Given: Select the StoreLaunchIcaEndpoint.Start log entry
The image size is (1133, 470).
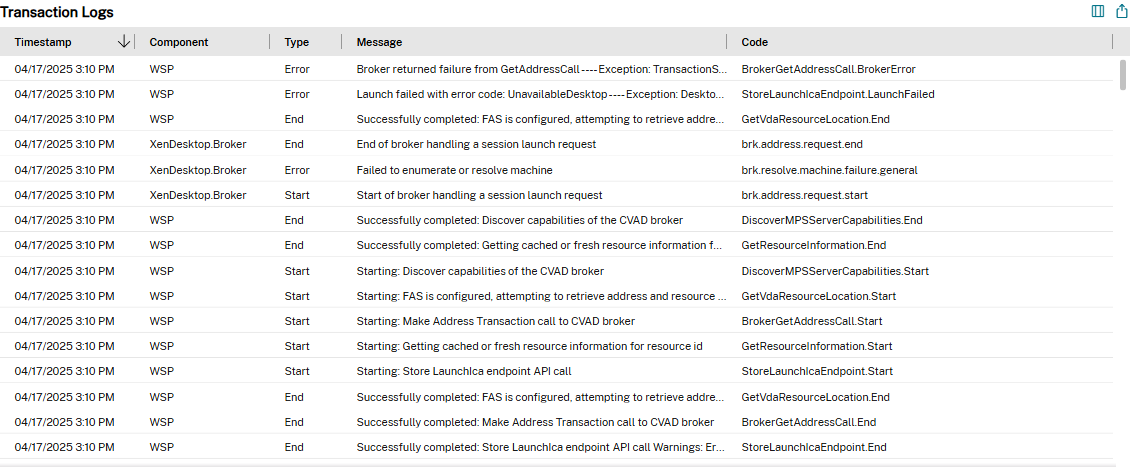Looking at the screenshot, I should (817, 371).
